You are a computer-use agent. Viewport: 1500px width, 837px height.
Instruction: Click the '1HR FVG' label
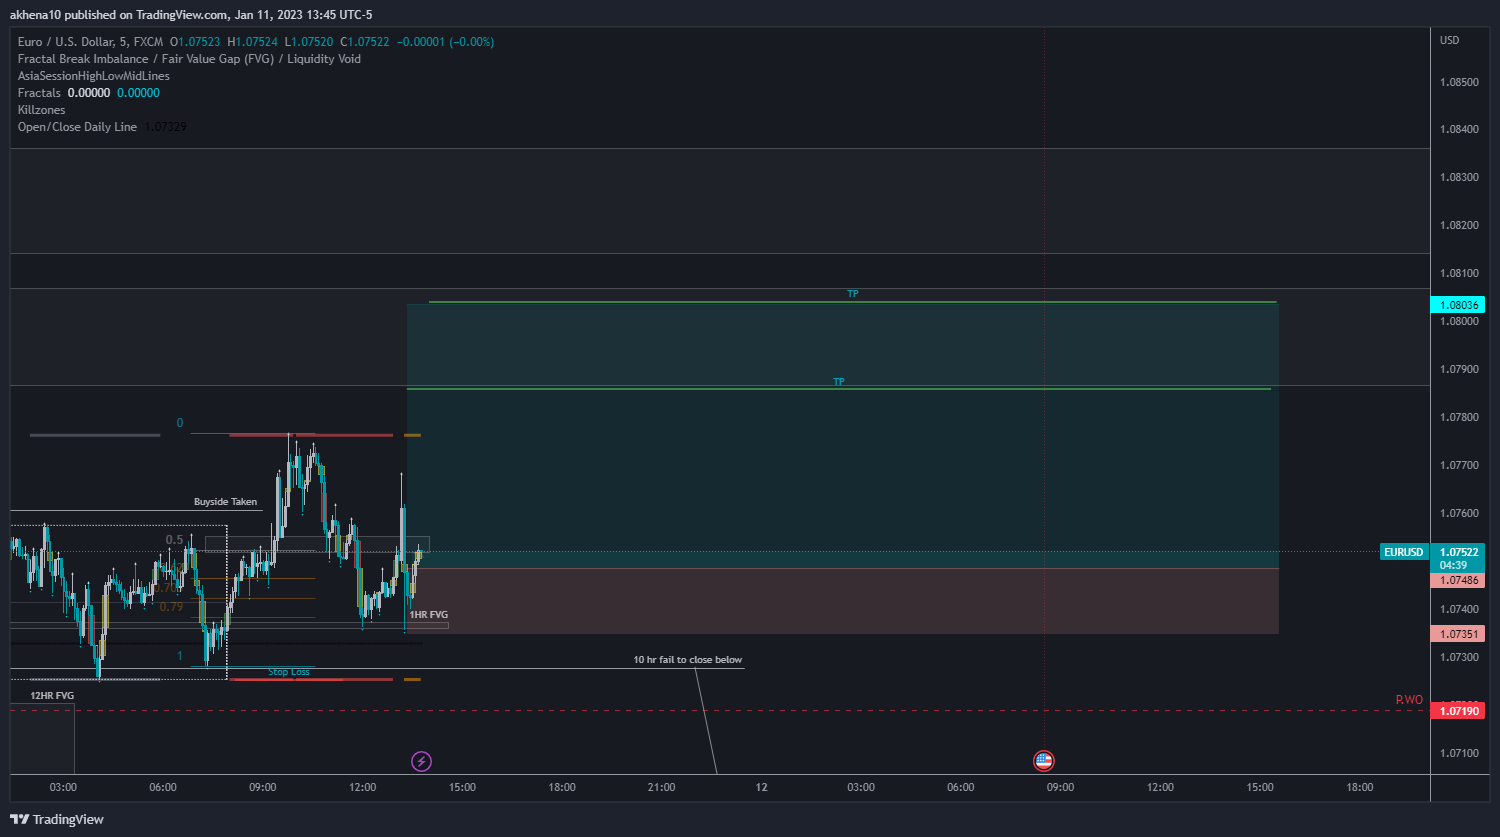pyautogui.click(x=429, y=614)
